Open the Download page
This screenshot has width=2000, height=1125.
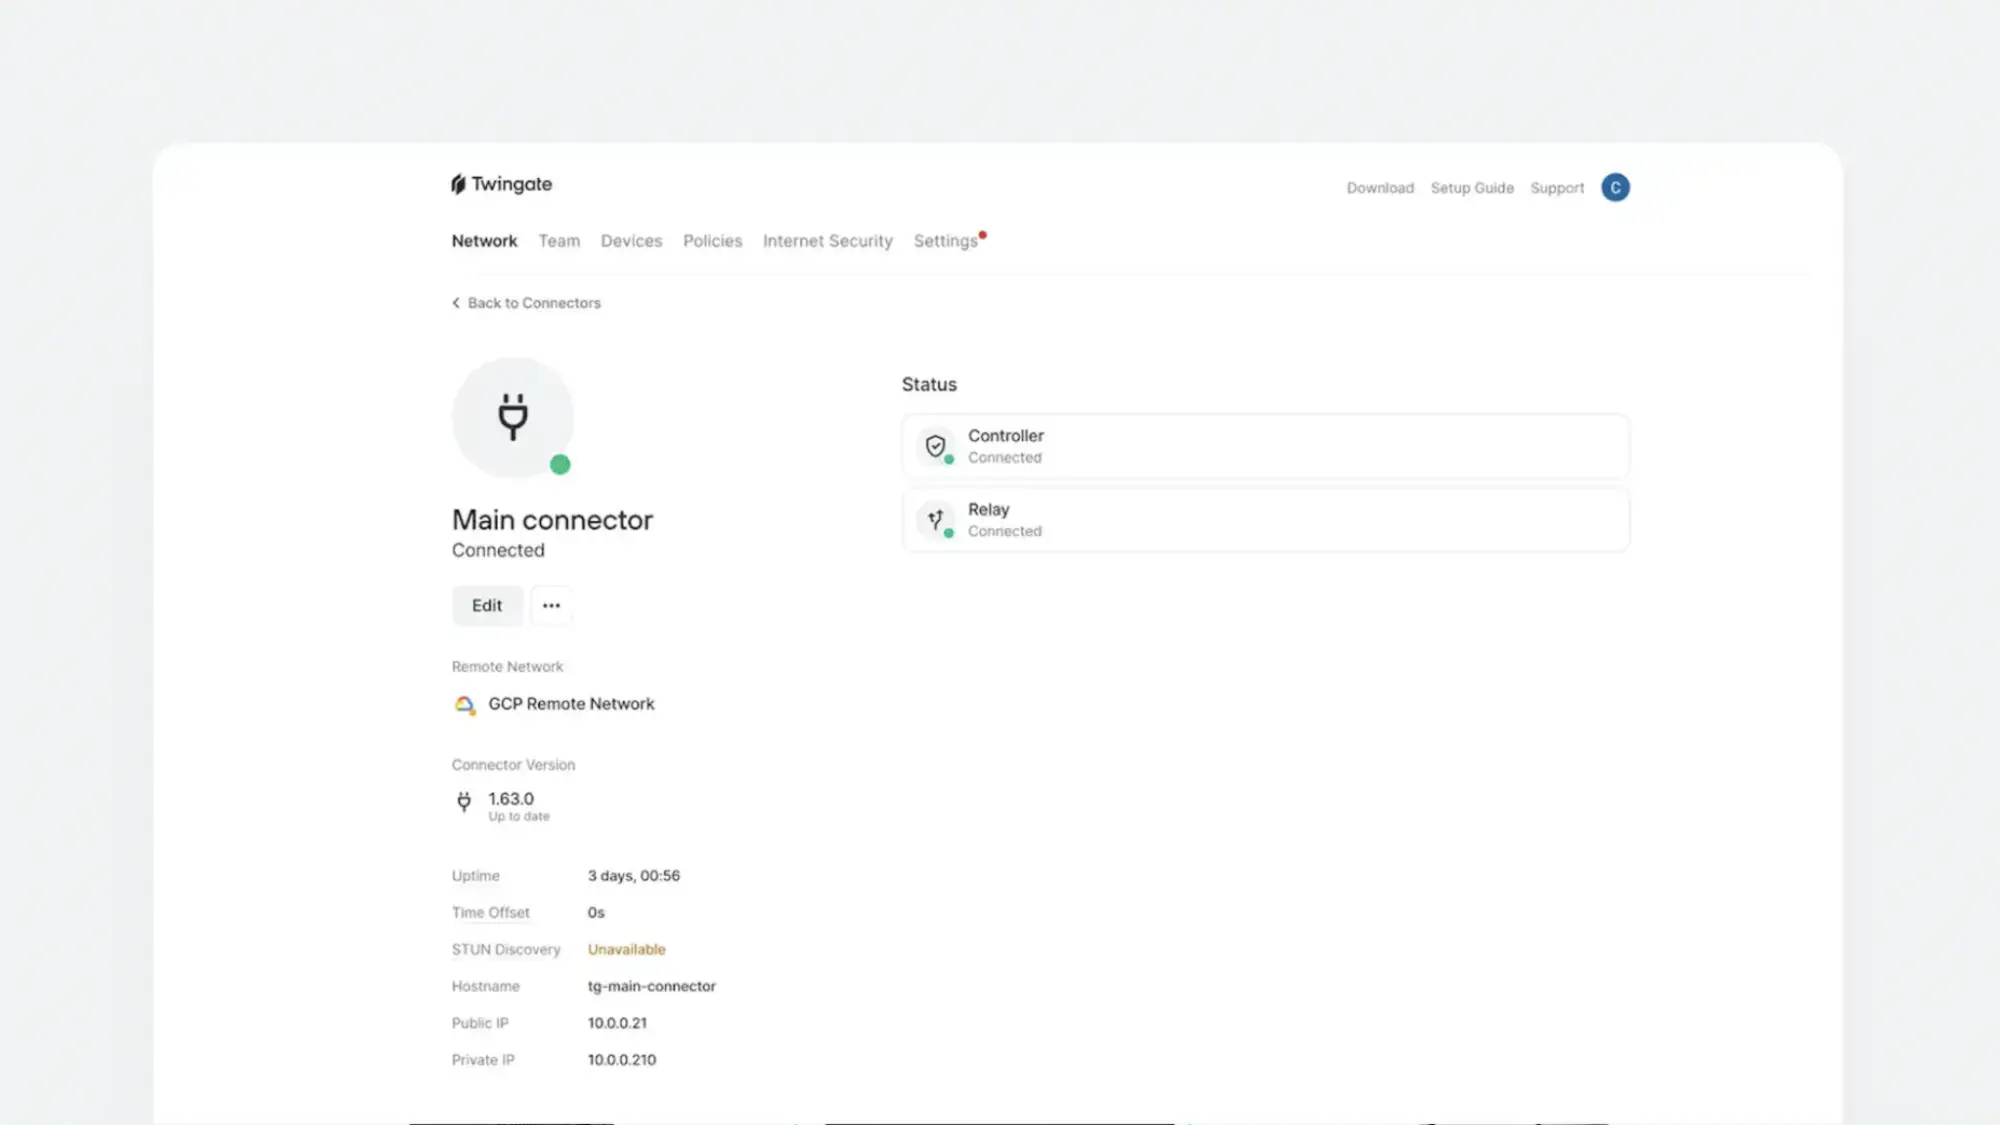[1380, 188]
